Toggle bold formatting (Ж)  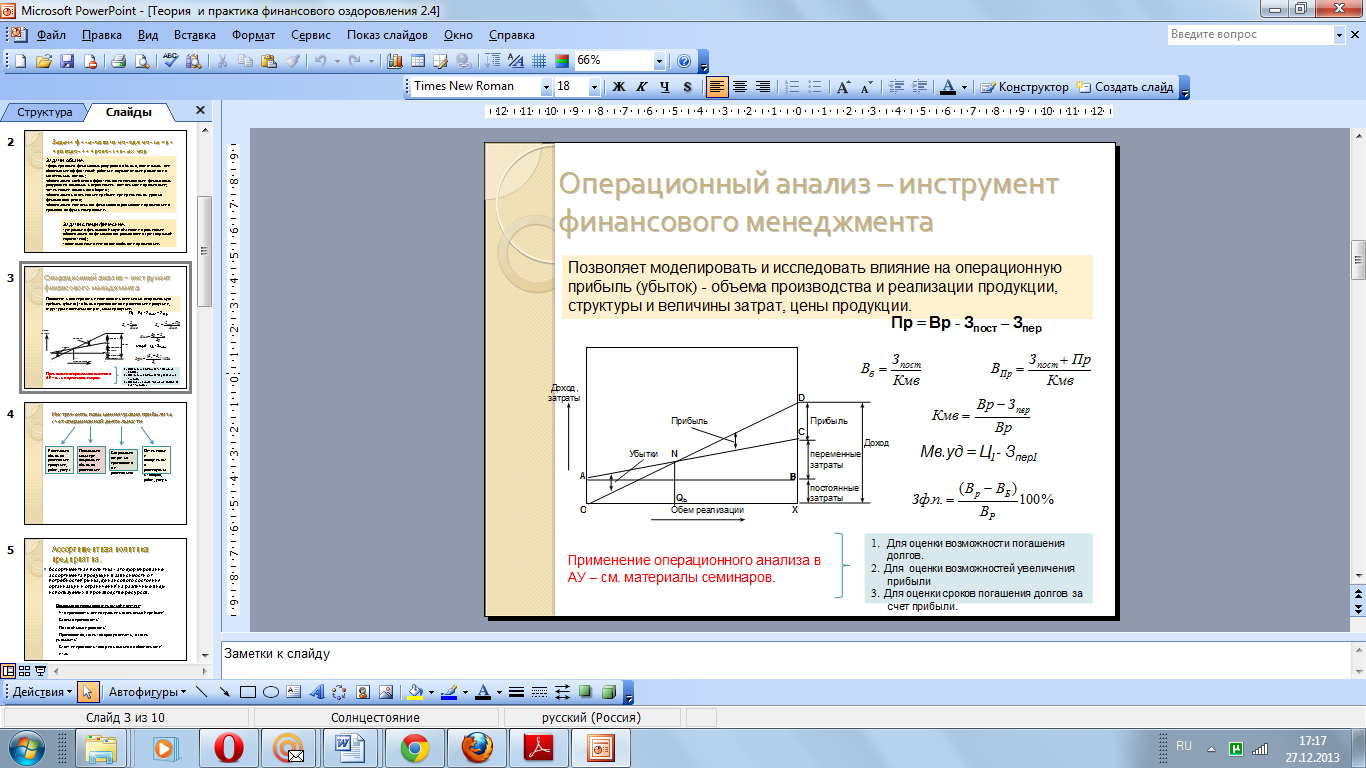[x=618, y=87]
